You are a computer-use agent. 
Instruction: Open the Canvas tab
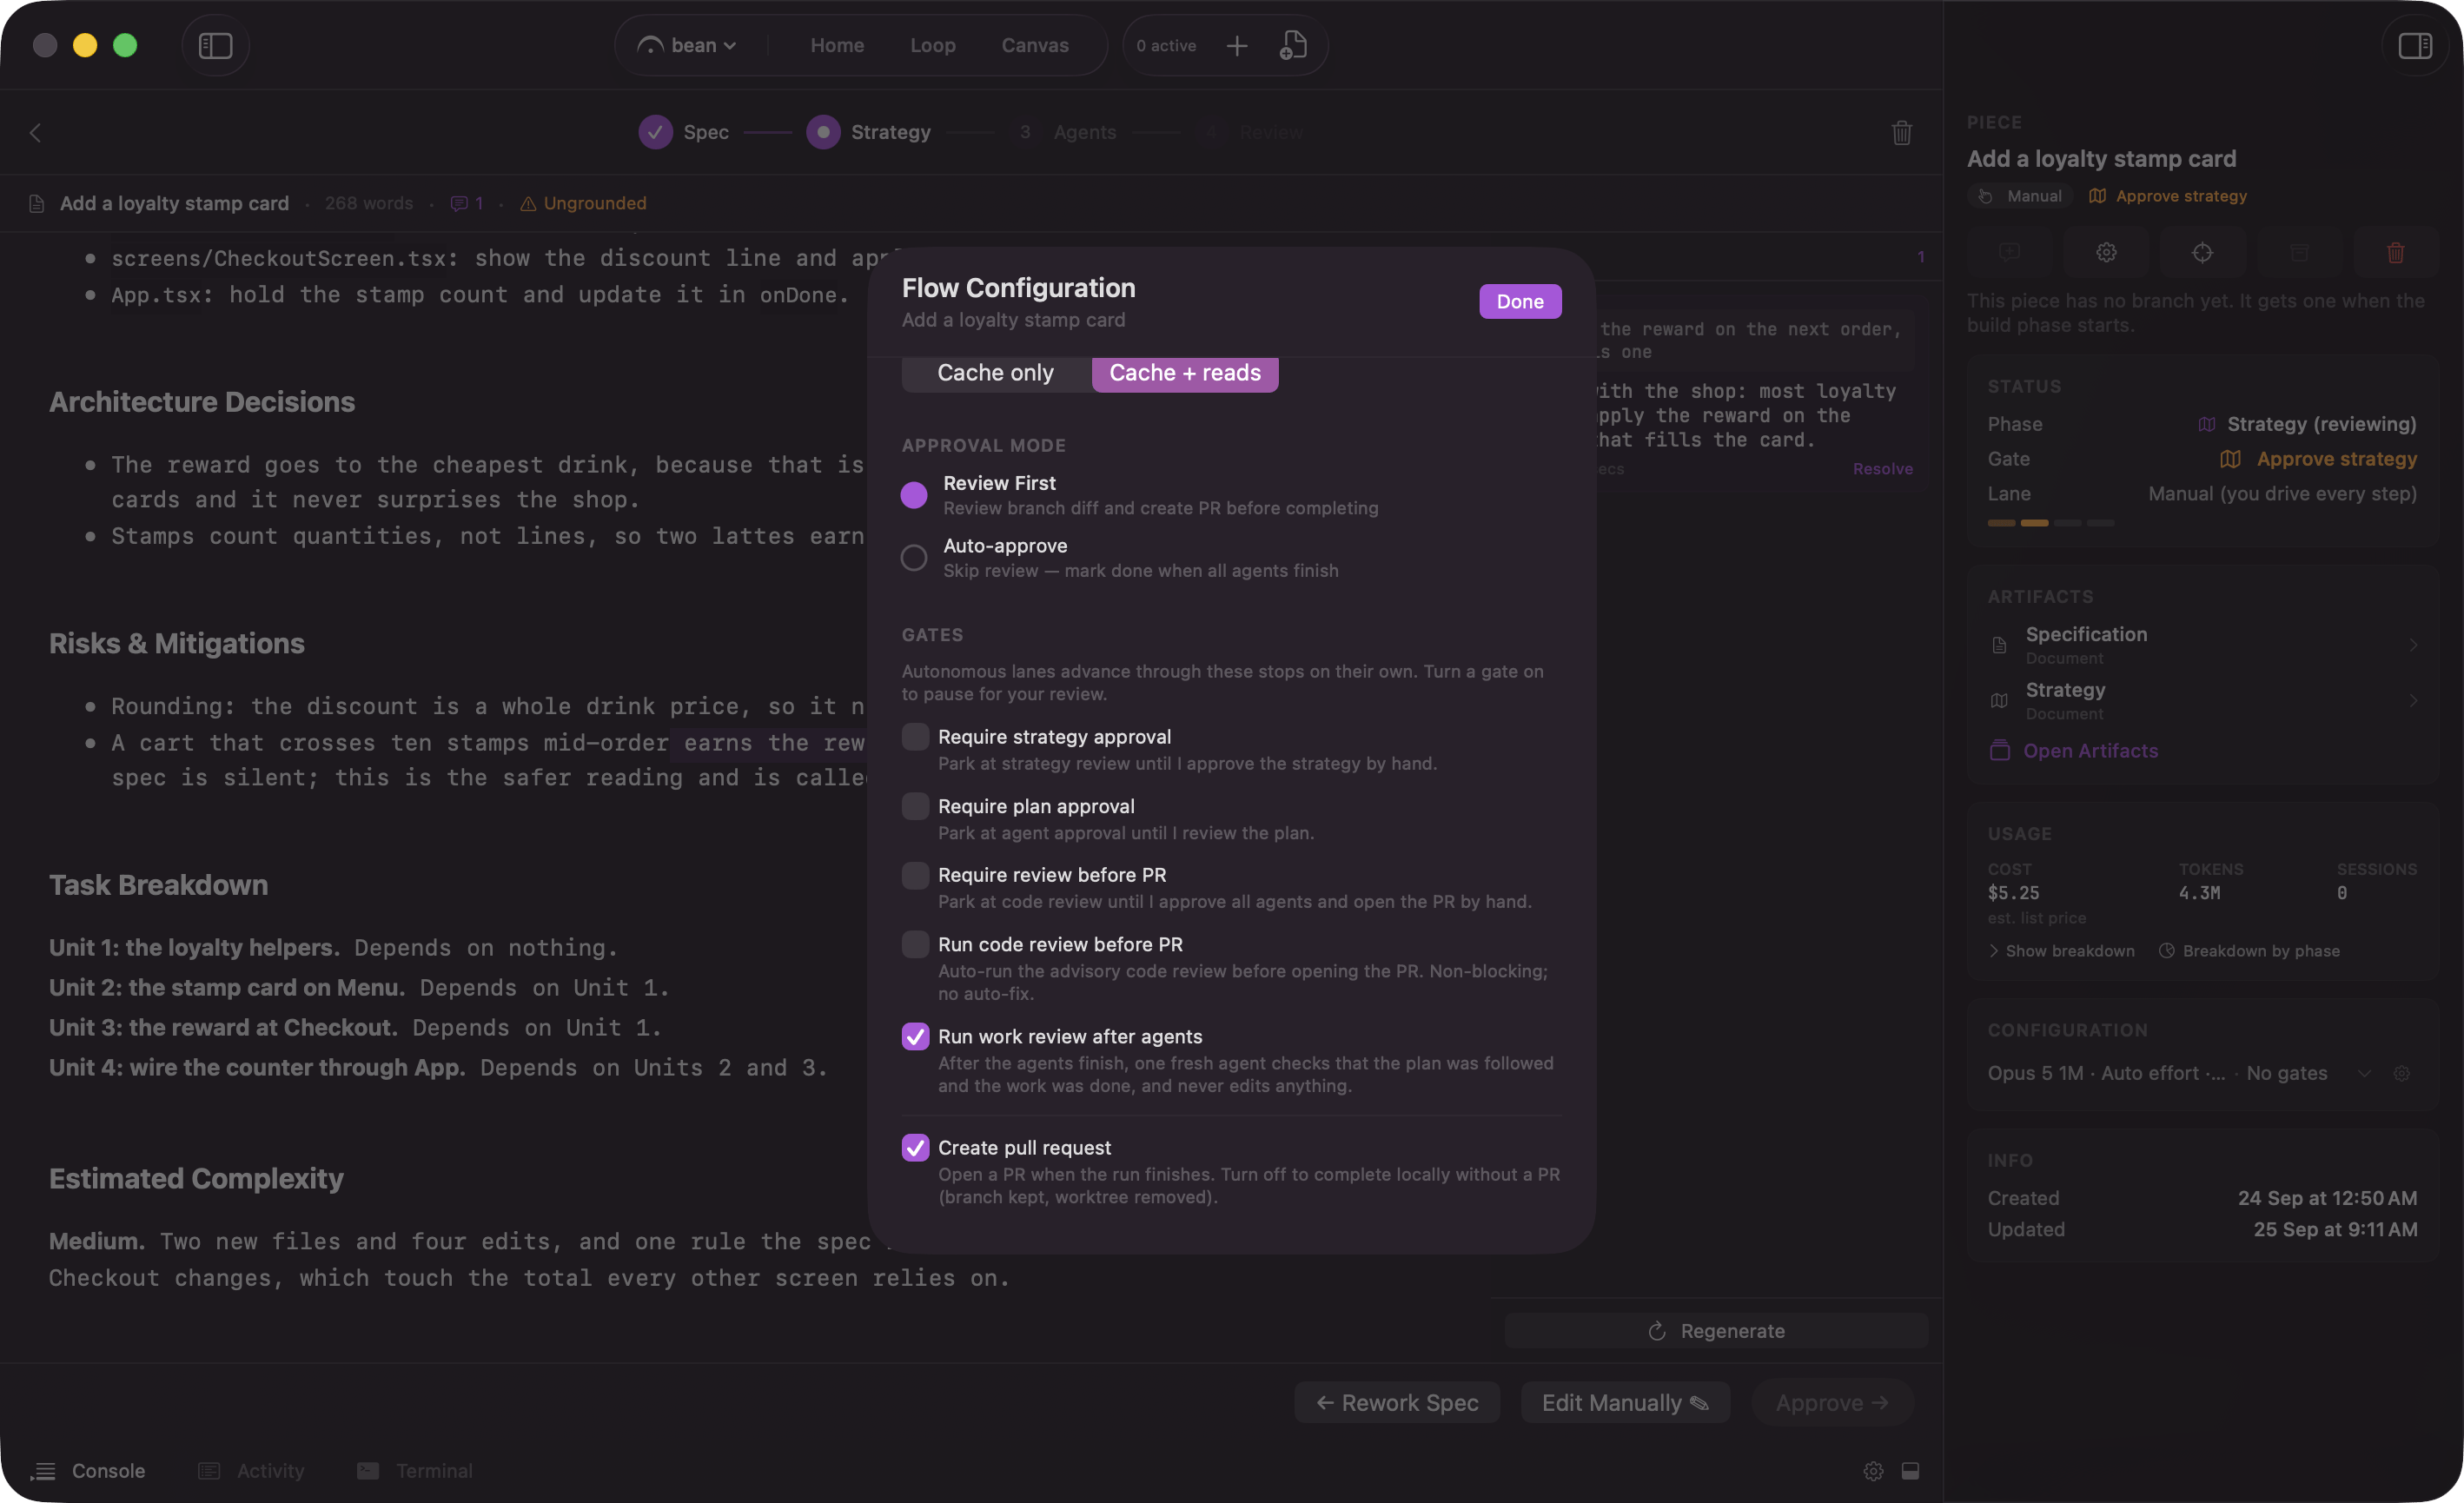click(1034, 46)
